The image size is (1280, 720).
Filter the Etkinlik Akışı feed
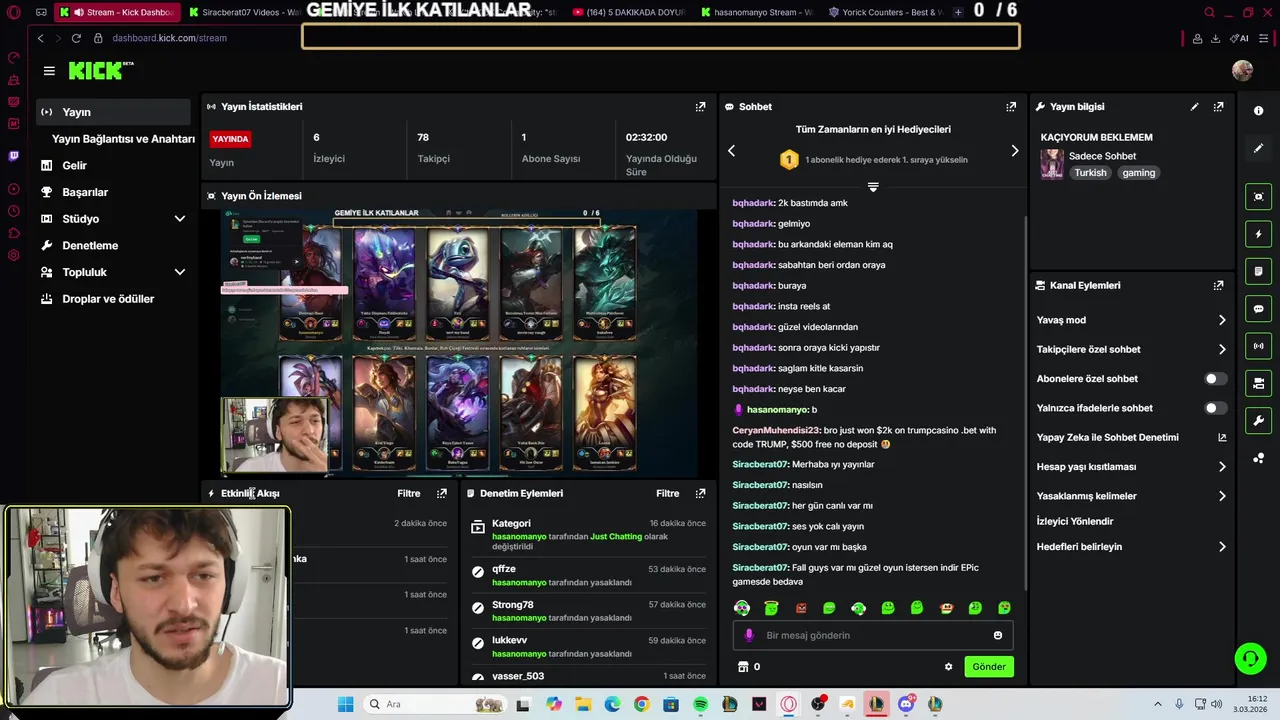point(408,493)
